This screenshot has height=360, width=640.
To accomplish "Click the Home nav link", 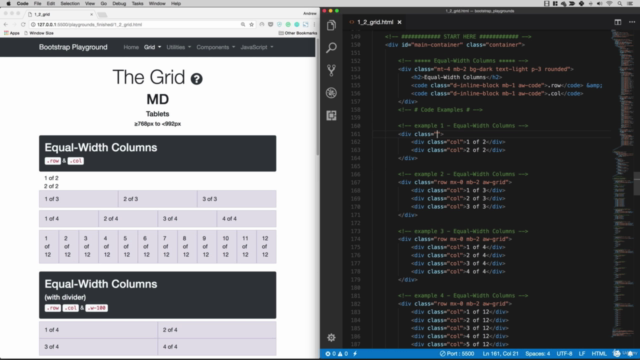I will coord(131,47).
